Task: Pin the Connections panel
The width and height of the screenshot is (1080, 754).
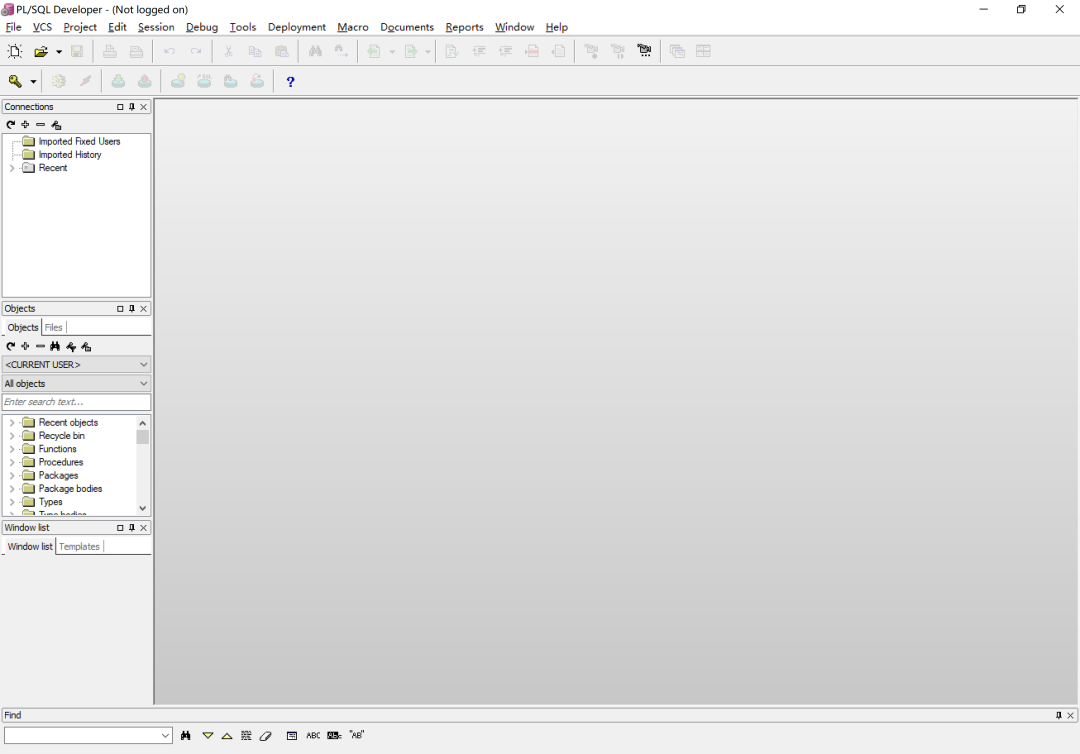Action: [132, 107]
